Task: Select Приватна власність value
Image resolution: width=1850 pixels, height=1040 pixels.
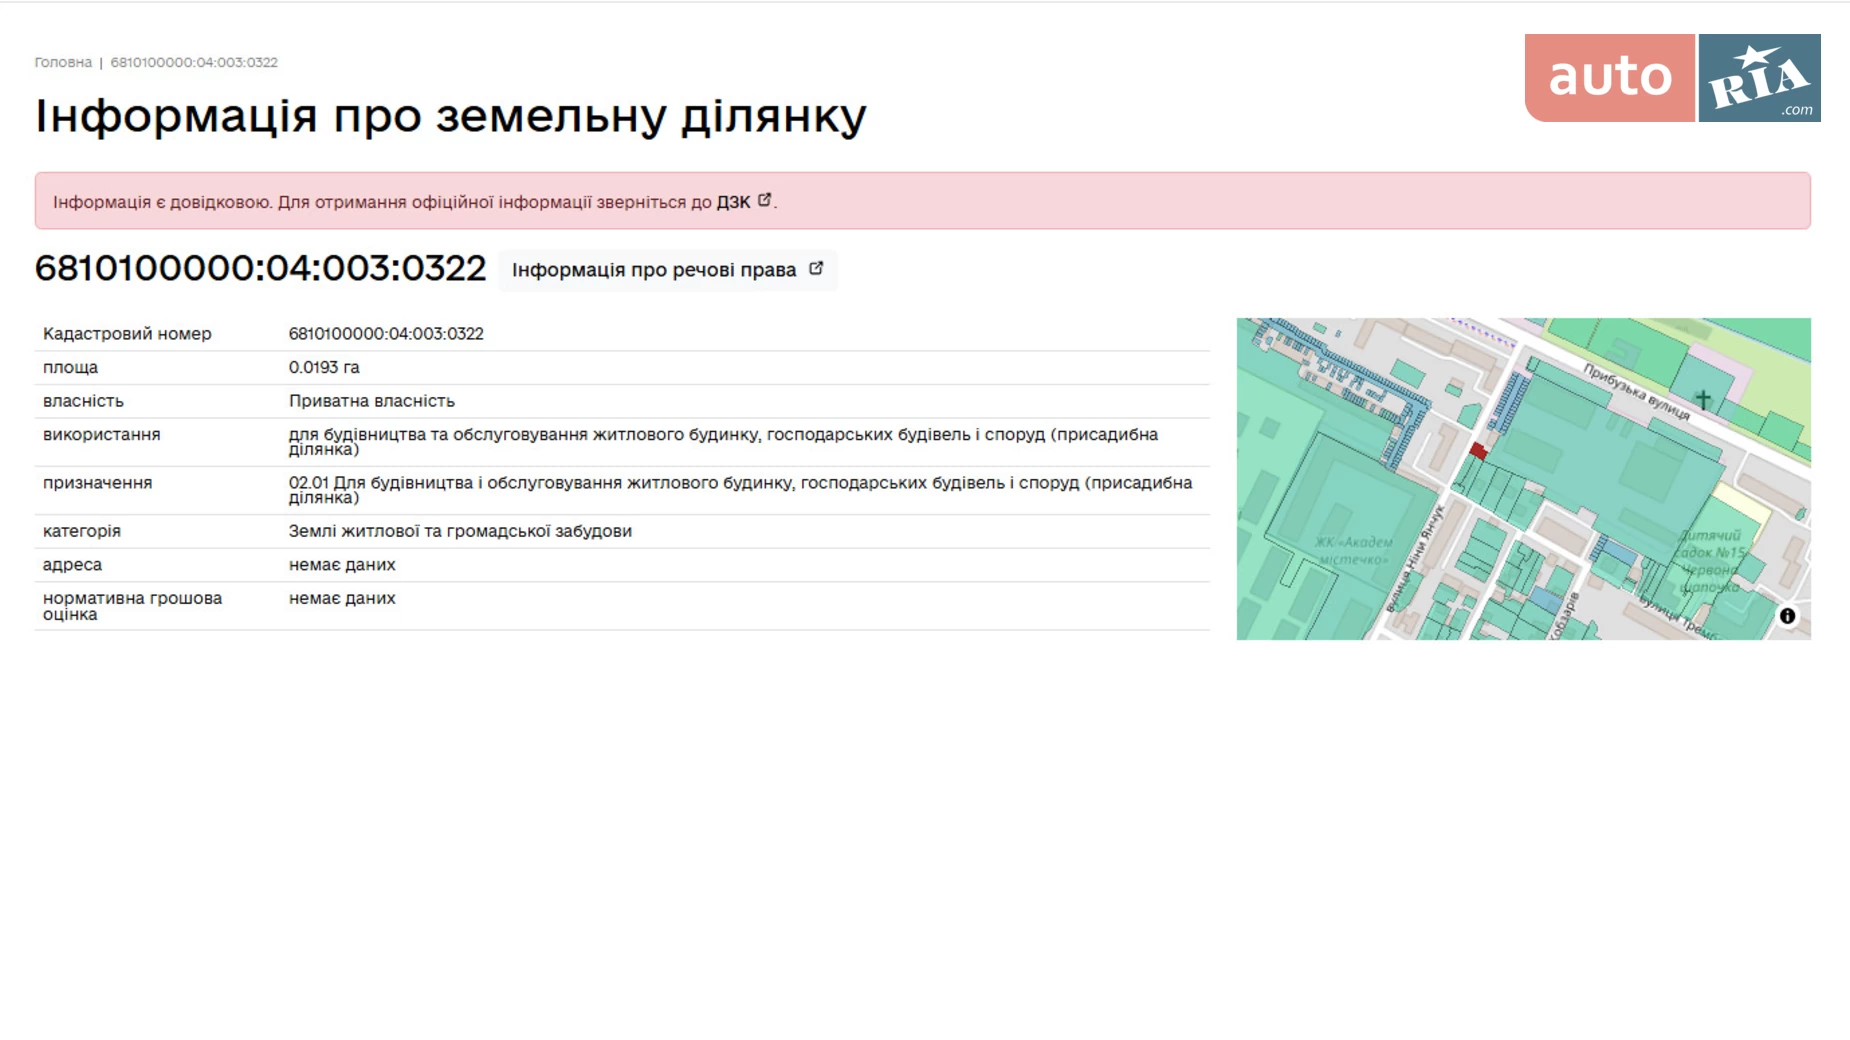Action: 372,401
